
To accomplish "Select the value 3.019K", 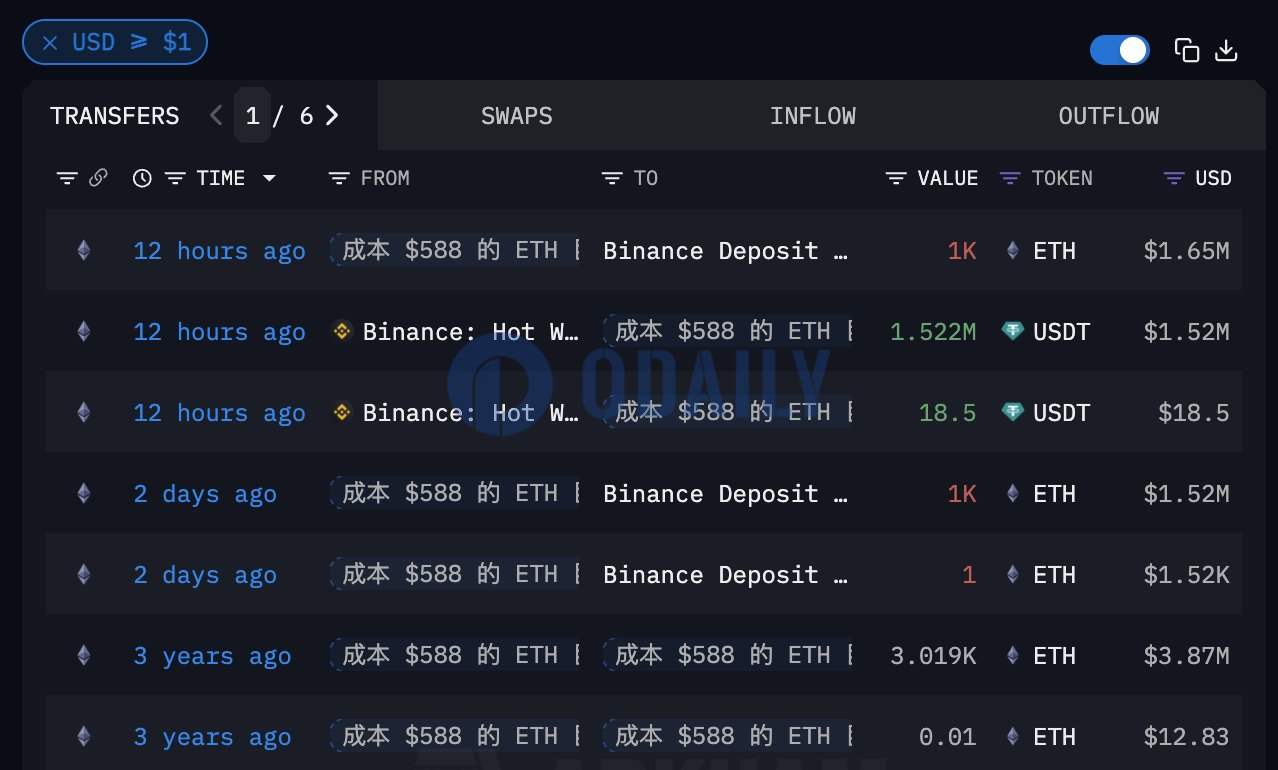I will (933, 655).
